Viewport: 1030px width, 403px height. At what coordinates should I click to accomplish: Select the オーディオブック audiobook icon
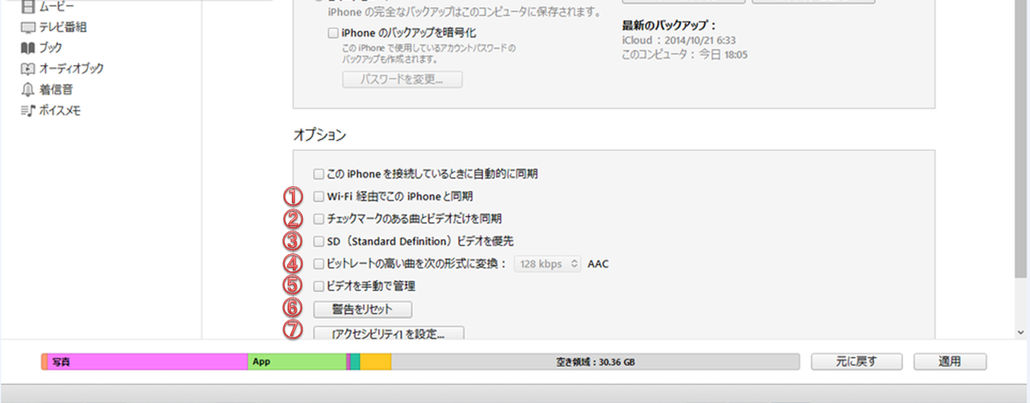28,68
